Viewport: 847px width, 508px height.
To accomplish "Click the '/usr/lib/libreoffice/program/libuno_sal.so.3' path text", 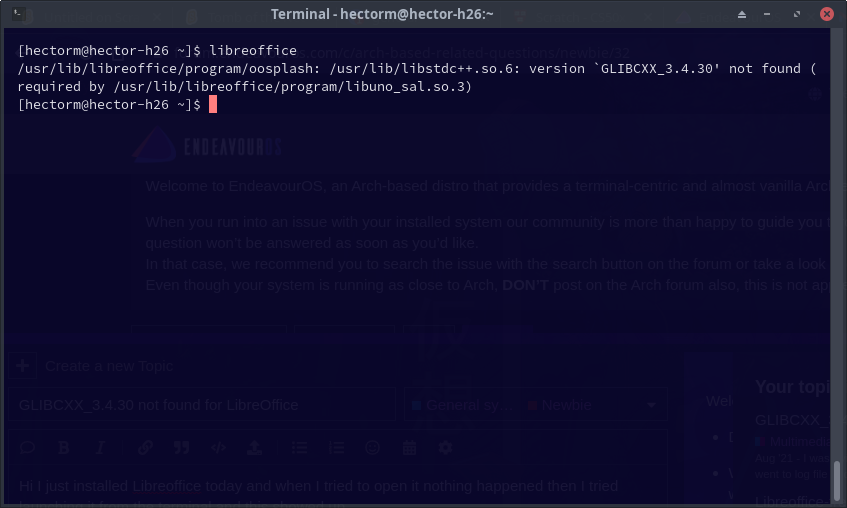I will pyautogui.click(x=288, y=86).
